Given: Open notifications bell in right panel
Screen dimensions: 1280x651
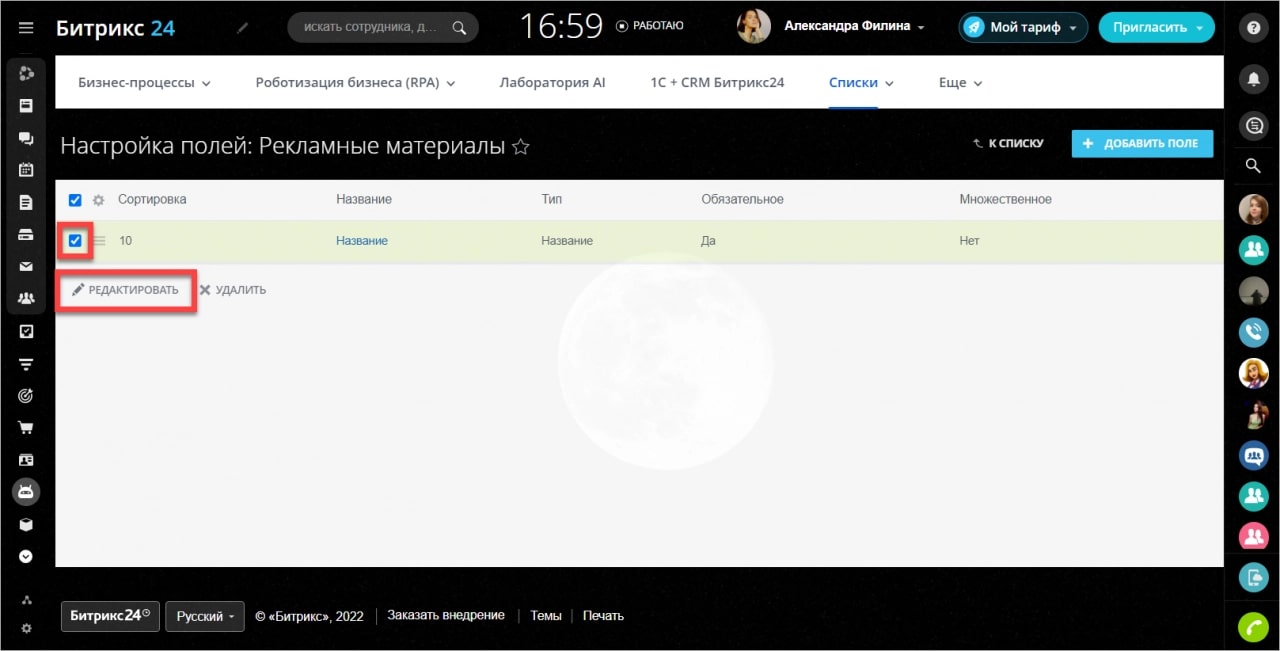Looking at the screenshot, I should (x=1252, y=77).
